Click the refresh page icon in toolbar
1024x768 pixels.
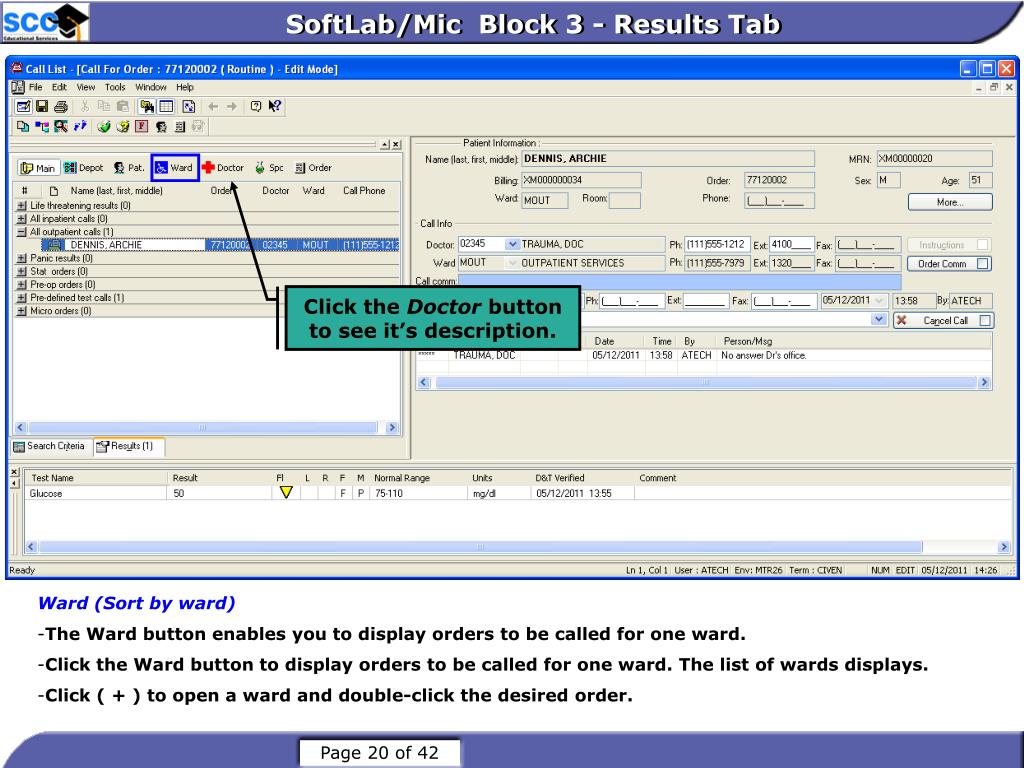189,106
